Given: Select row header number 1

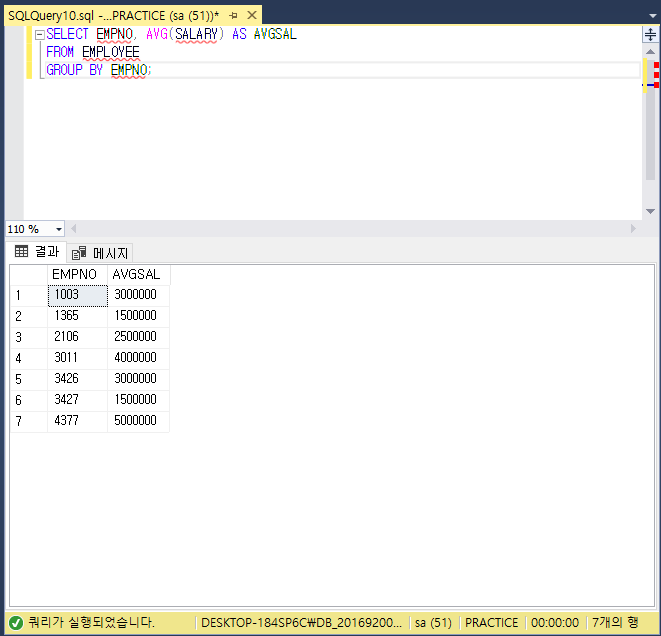Looking at the screenshot, I should (29, 295).
